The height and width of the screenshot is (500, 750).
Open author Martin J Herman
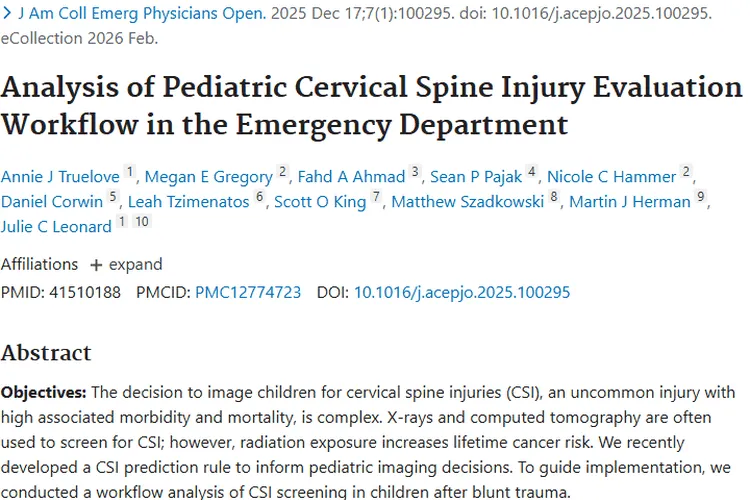629,202
